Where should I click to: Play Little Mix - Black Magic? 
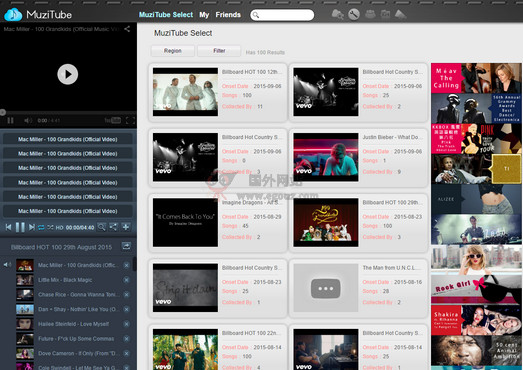click(65, 280)
